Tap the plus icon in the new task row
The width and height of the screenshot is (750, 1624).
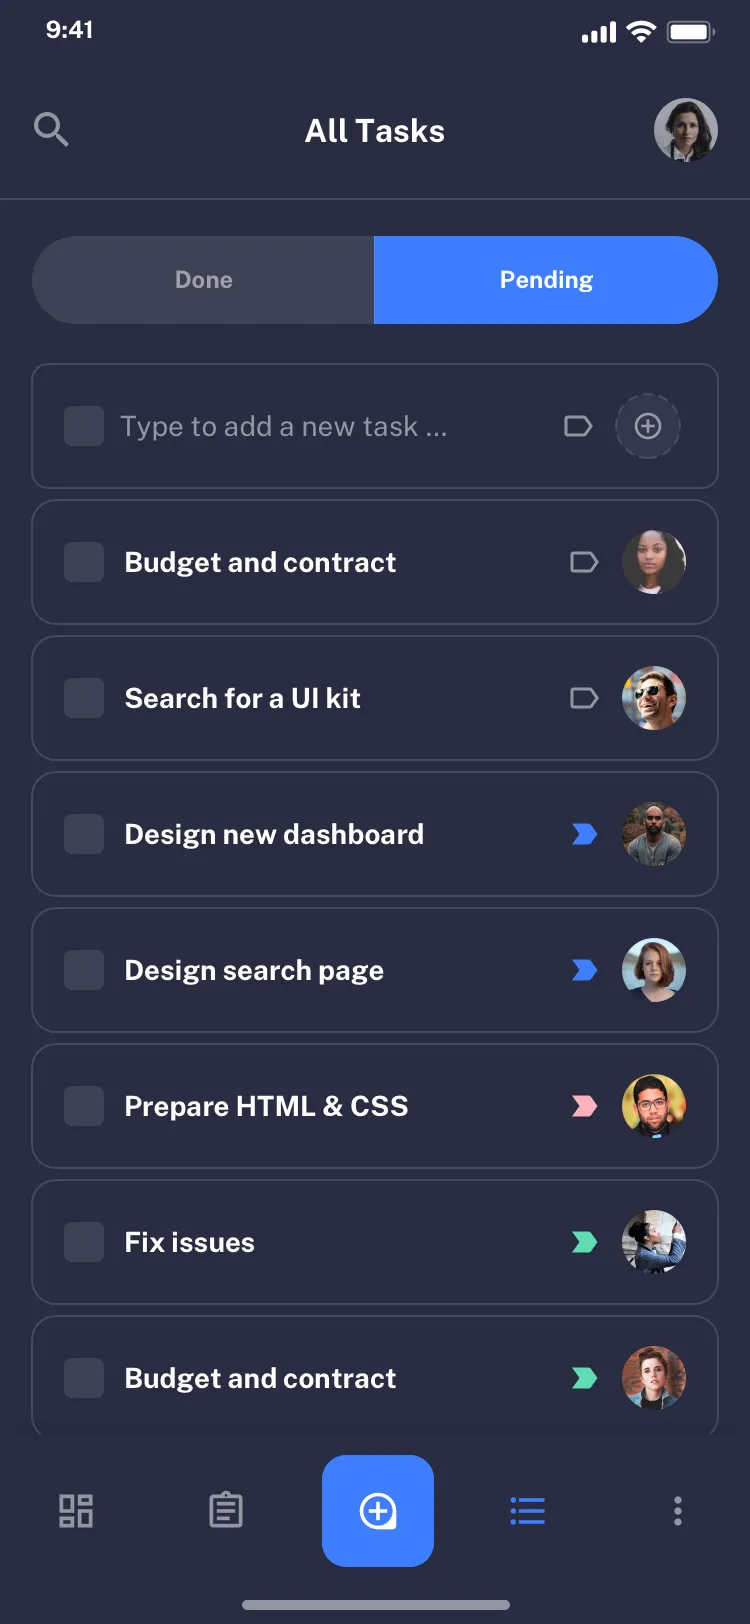pyautogui.click(x=648, y=426)
